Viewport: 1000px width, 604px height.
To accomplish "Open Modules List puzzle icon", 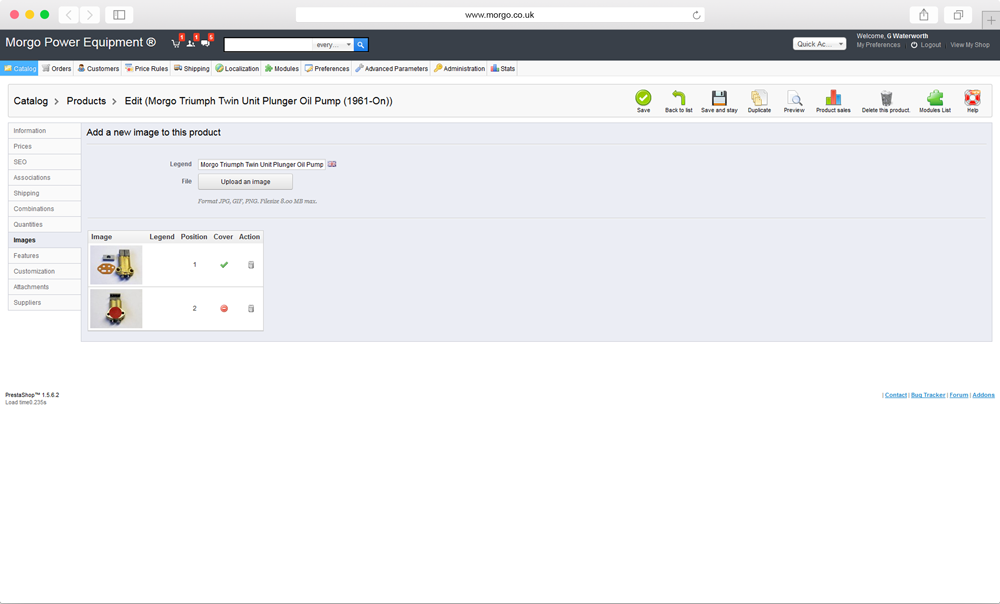I will [x=935, y=98].
